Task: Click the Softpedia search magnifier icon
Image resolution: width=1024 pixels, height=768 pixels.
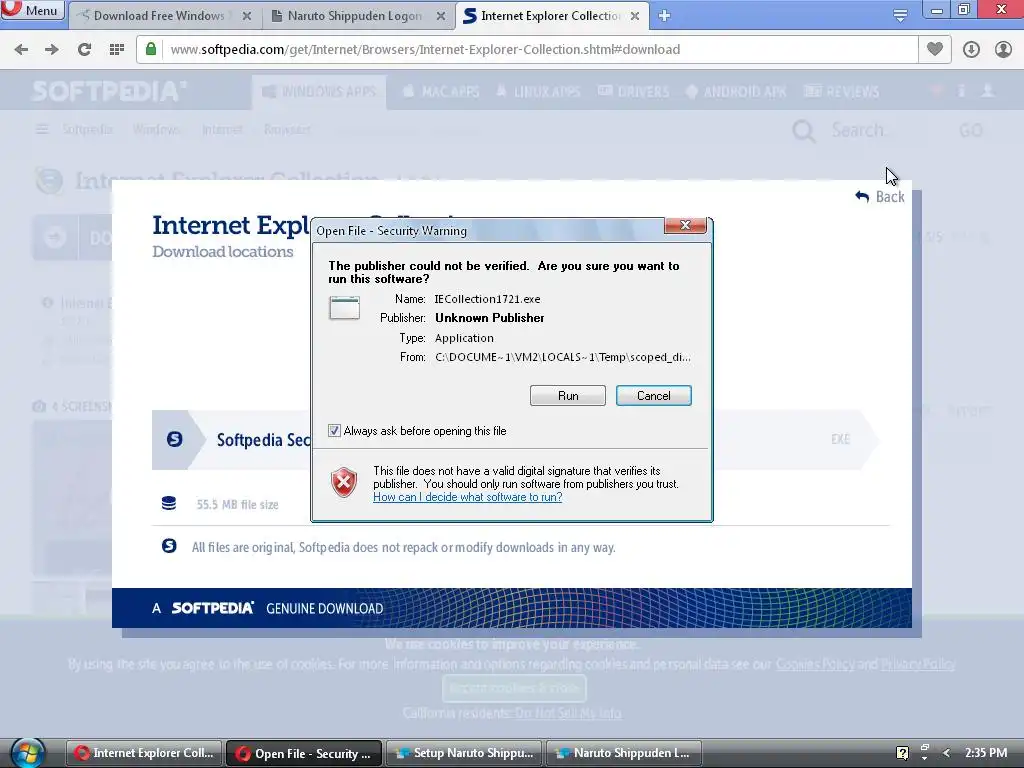Action: 803,131
